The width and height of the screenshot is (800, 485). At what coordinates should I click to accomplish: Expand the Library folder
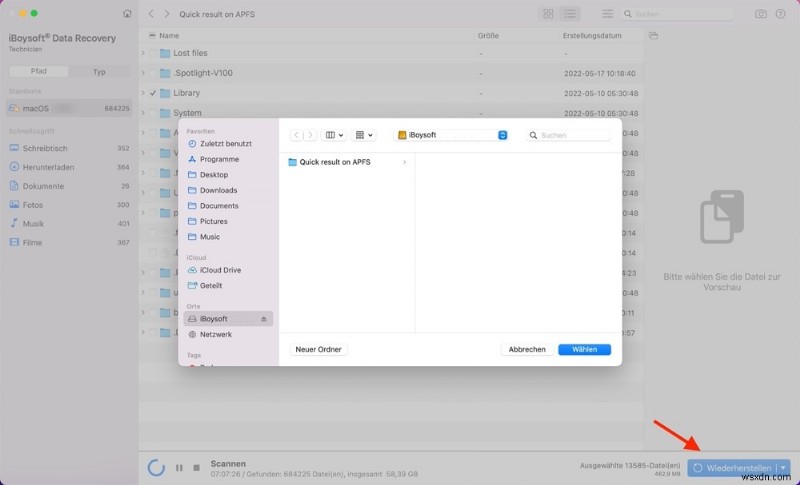tap(143, 93)
